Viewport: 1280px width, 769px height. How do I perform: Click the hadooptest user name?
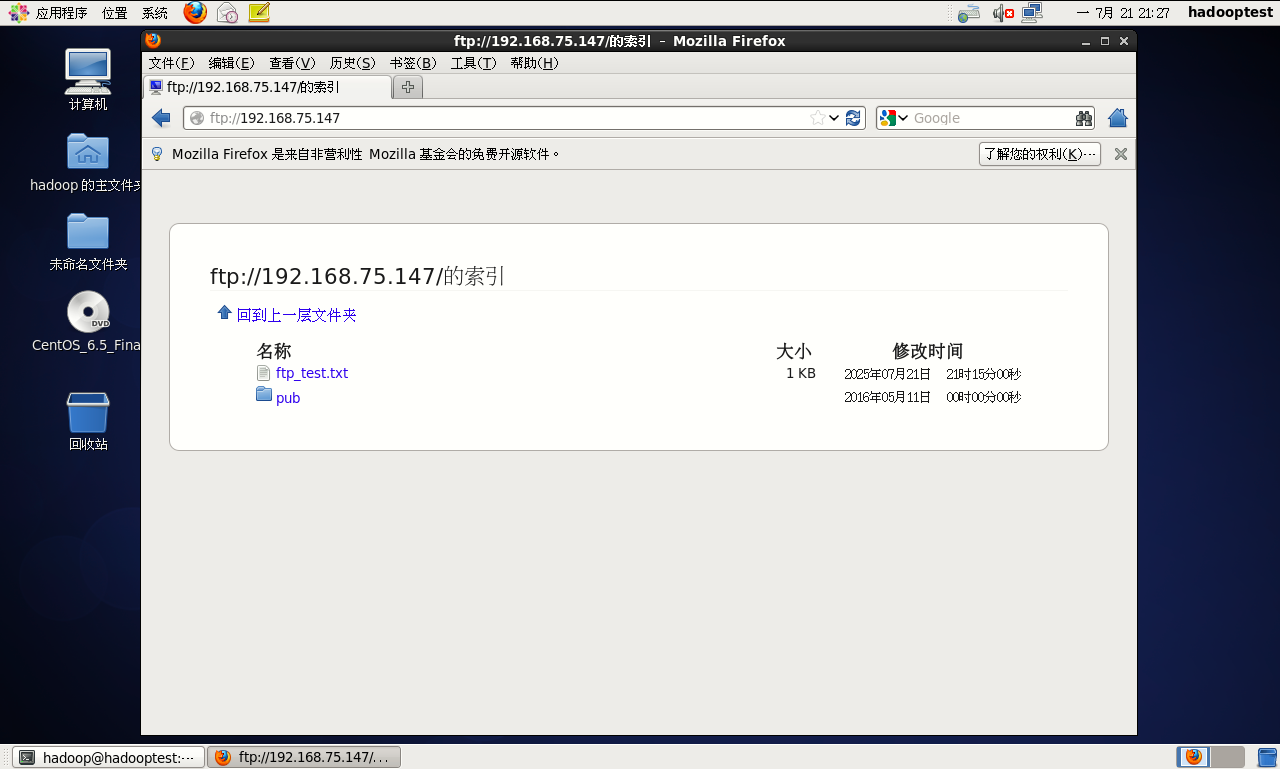coord(1230,13)
